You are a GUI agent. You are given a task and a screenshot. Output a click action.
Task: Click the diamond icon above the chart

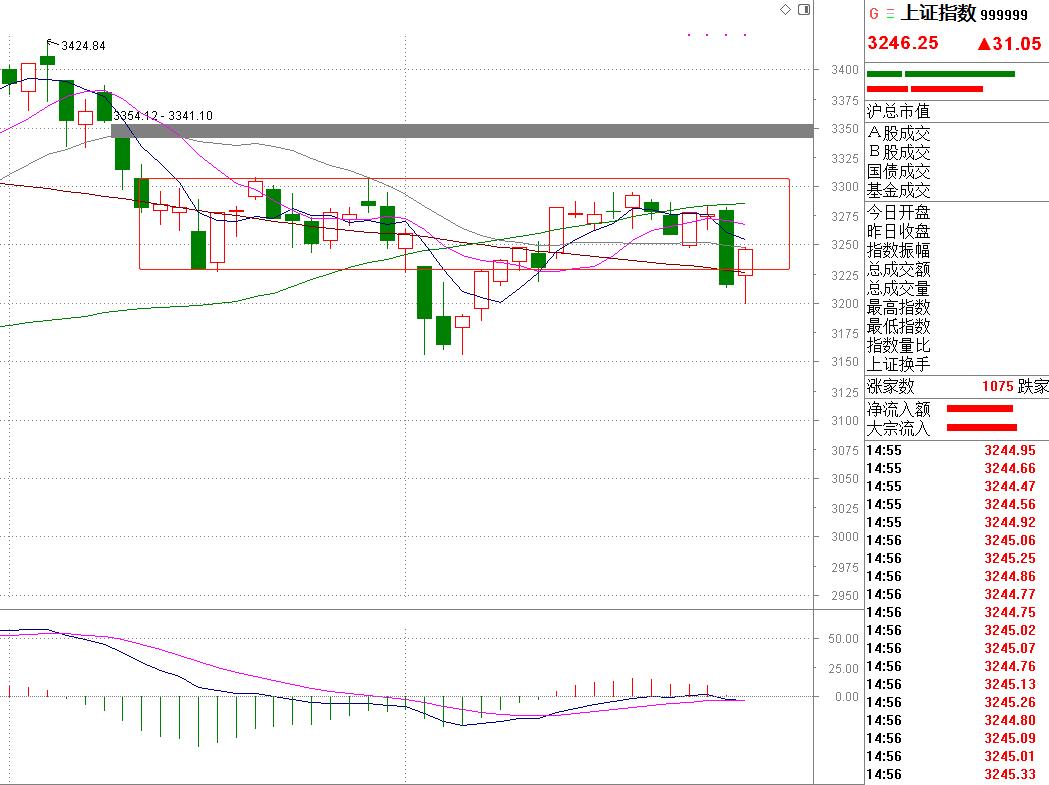[x=785, y=9]
